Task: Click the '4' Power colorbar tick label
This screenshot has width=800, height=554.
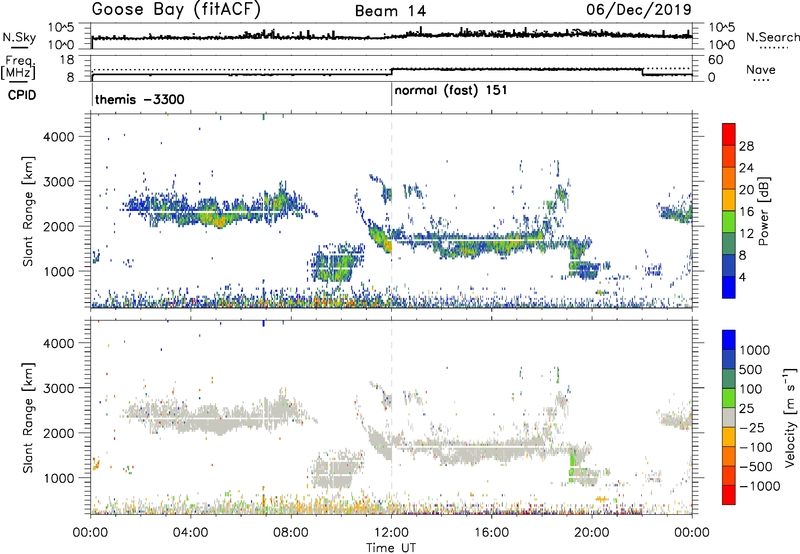Action: (x=742, y=277)
